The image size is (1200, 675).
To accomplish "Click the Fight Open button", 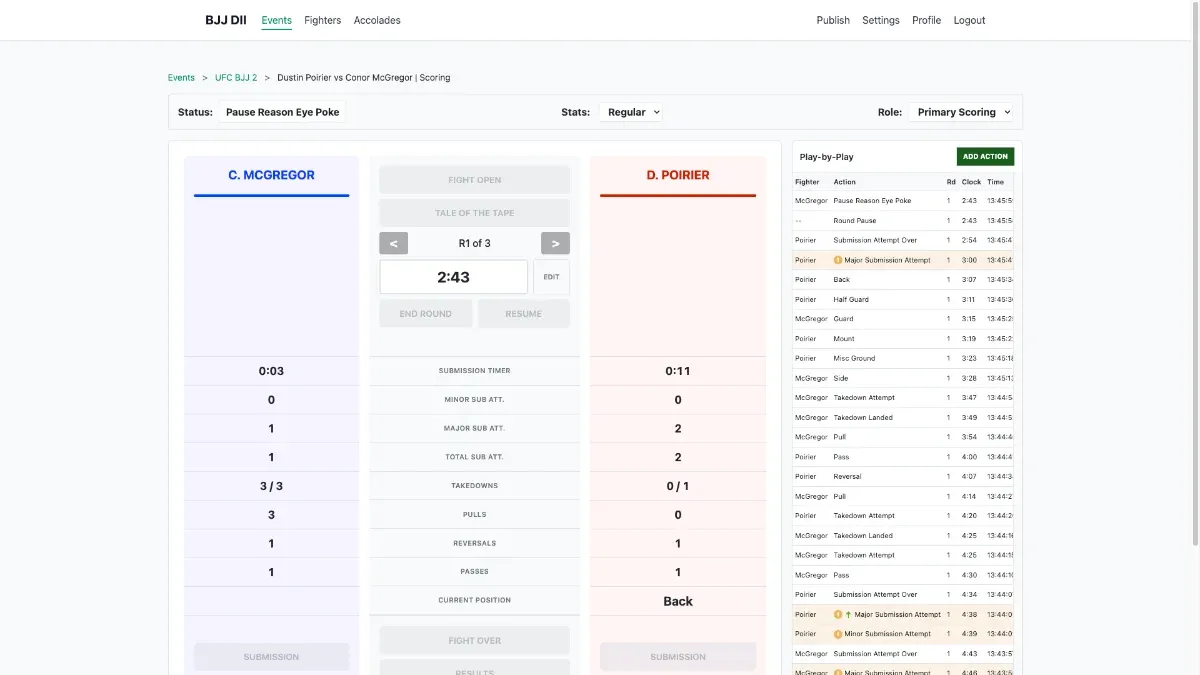I will coord(475,180).
